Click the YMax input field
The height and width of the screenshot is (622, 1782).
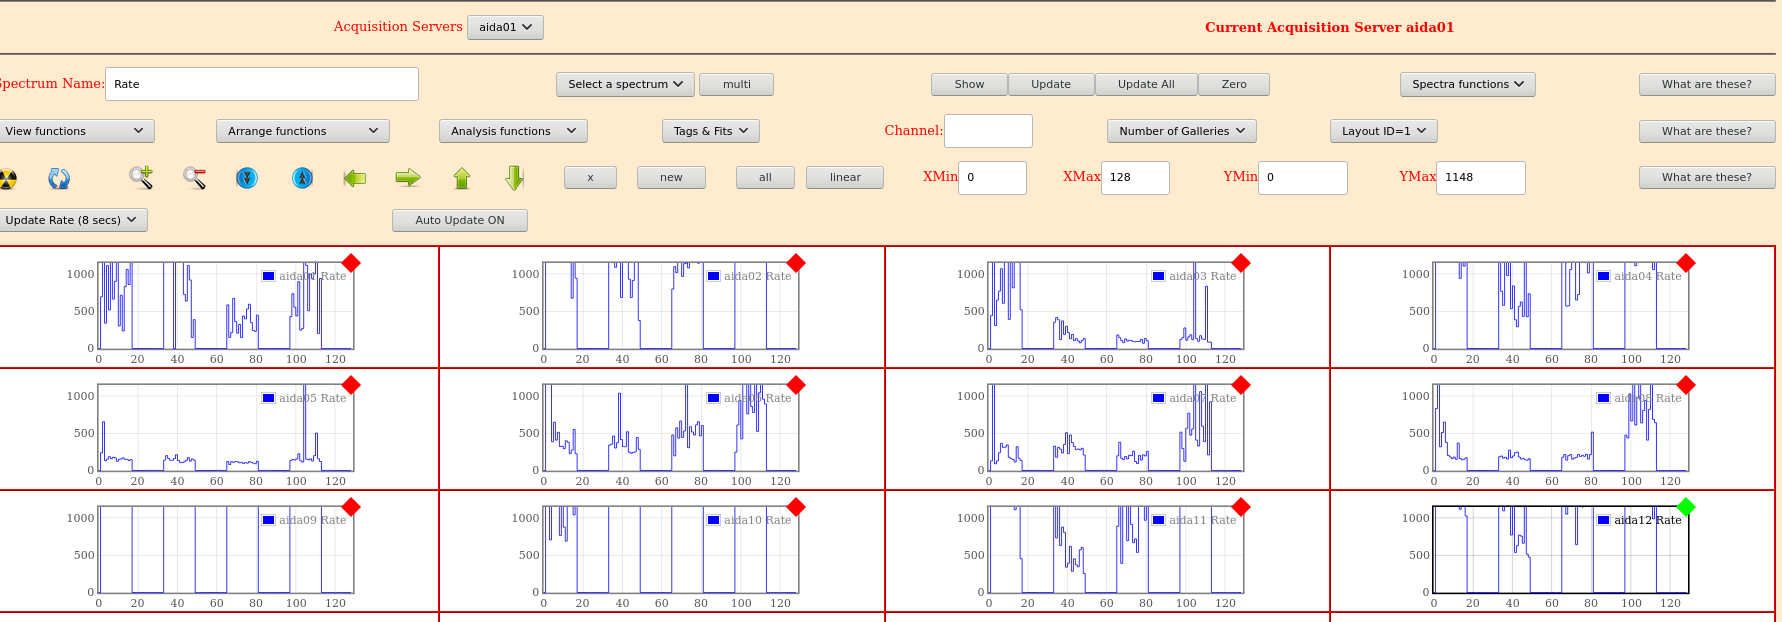1480,177
